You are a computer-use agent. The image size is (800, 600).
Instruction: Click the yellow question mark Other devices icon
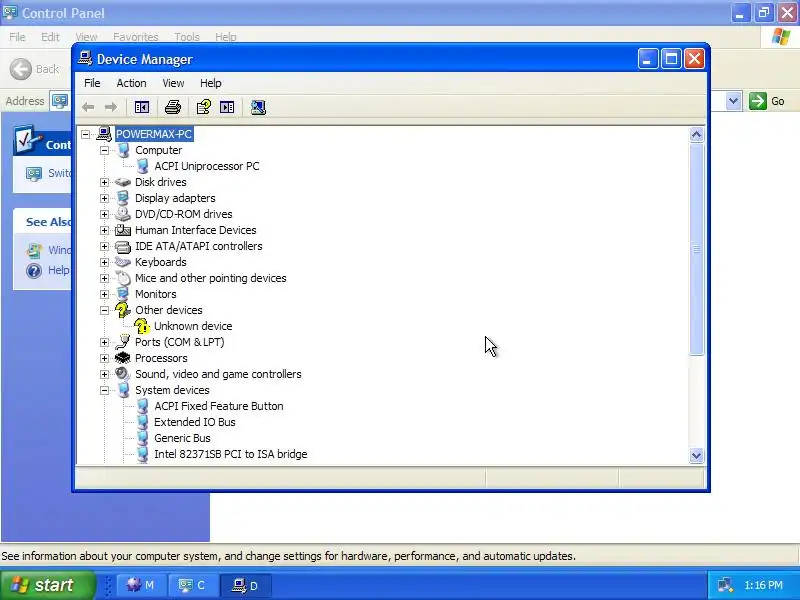click(122, 310)
